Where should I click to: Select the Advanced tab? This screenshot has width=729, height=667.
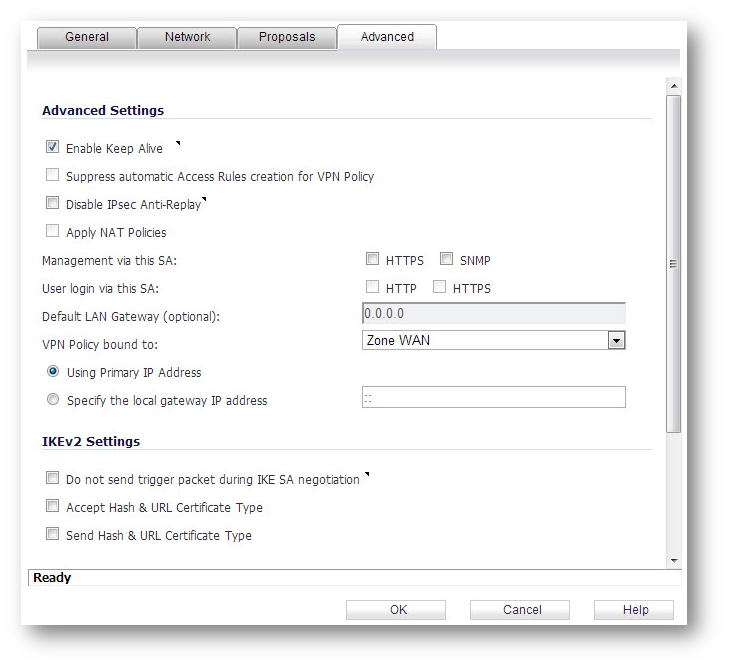pos(387,37)
